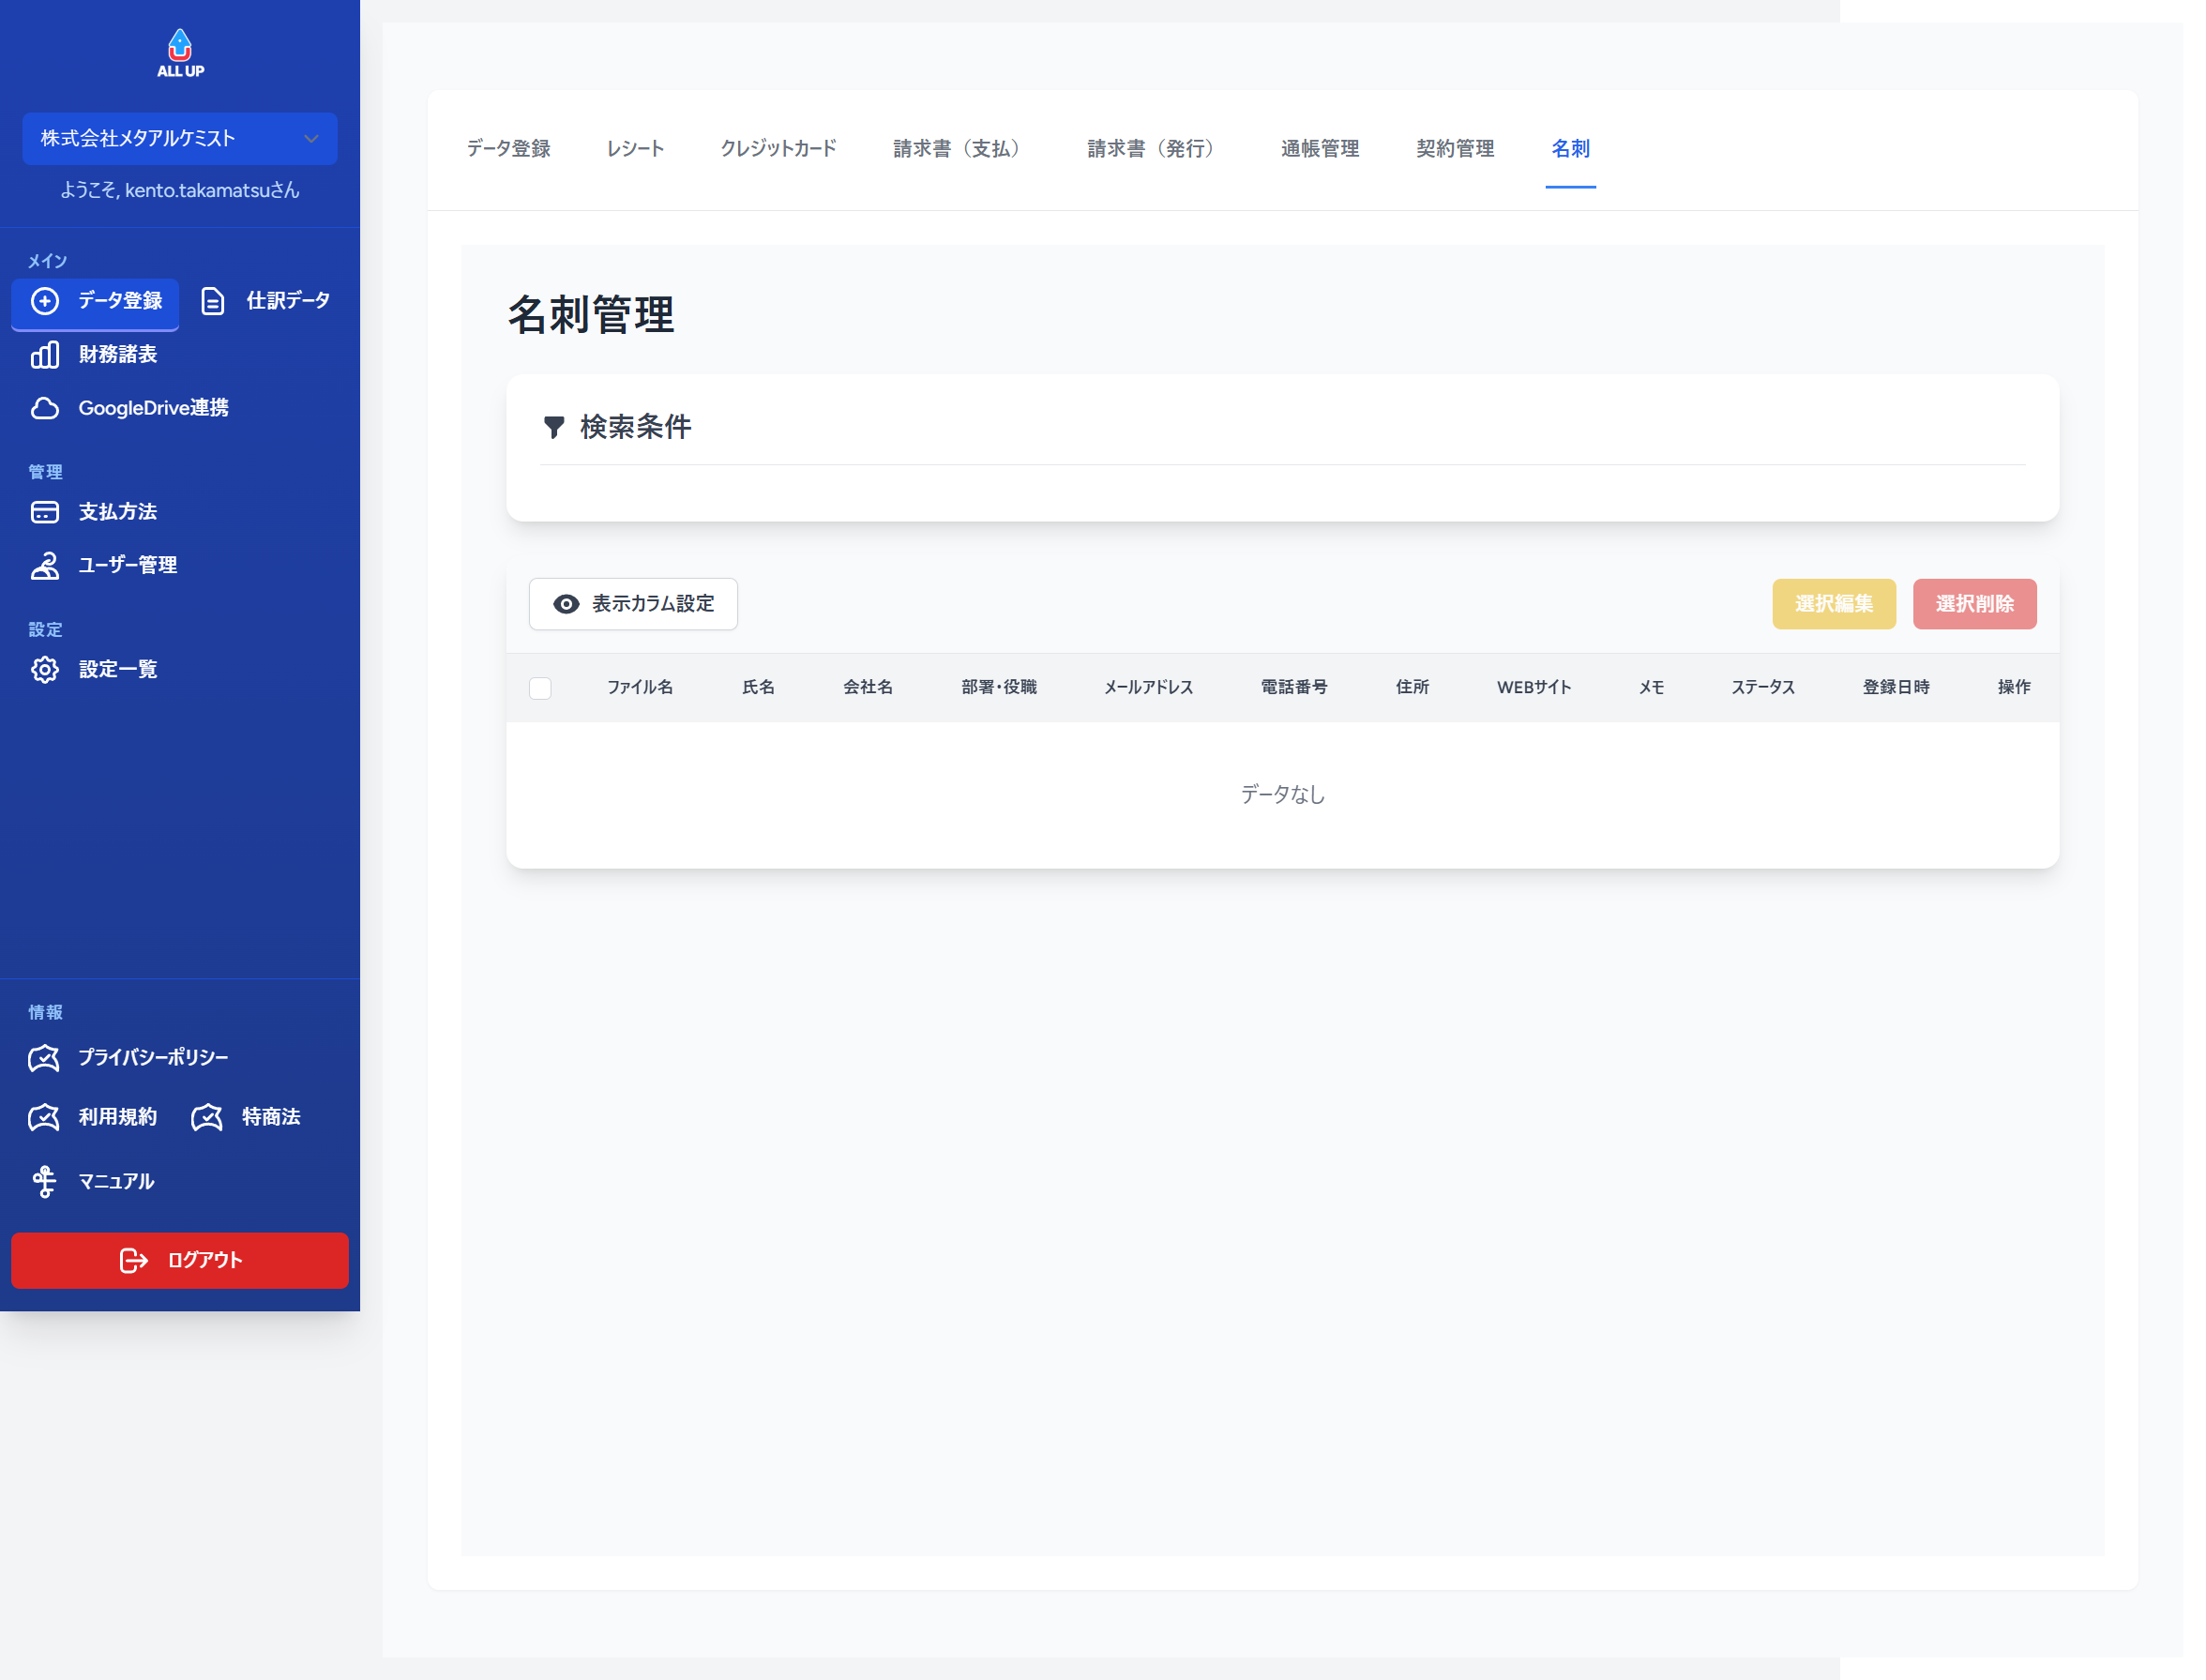The width and height of the screenshot is (2206, 1680).
Task: Click the データなし empty table message
Action: tap(1282, 794)
